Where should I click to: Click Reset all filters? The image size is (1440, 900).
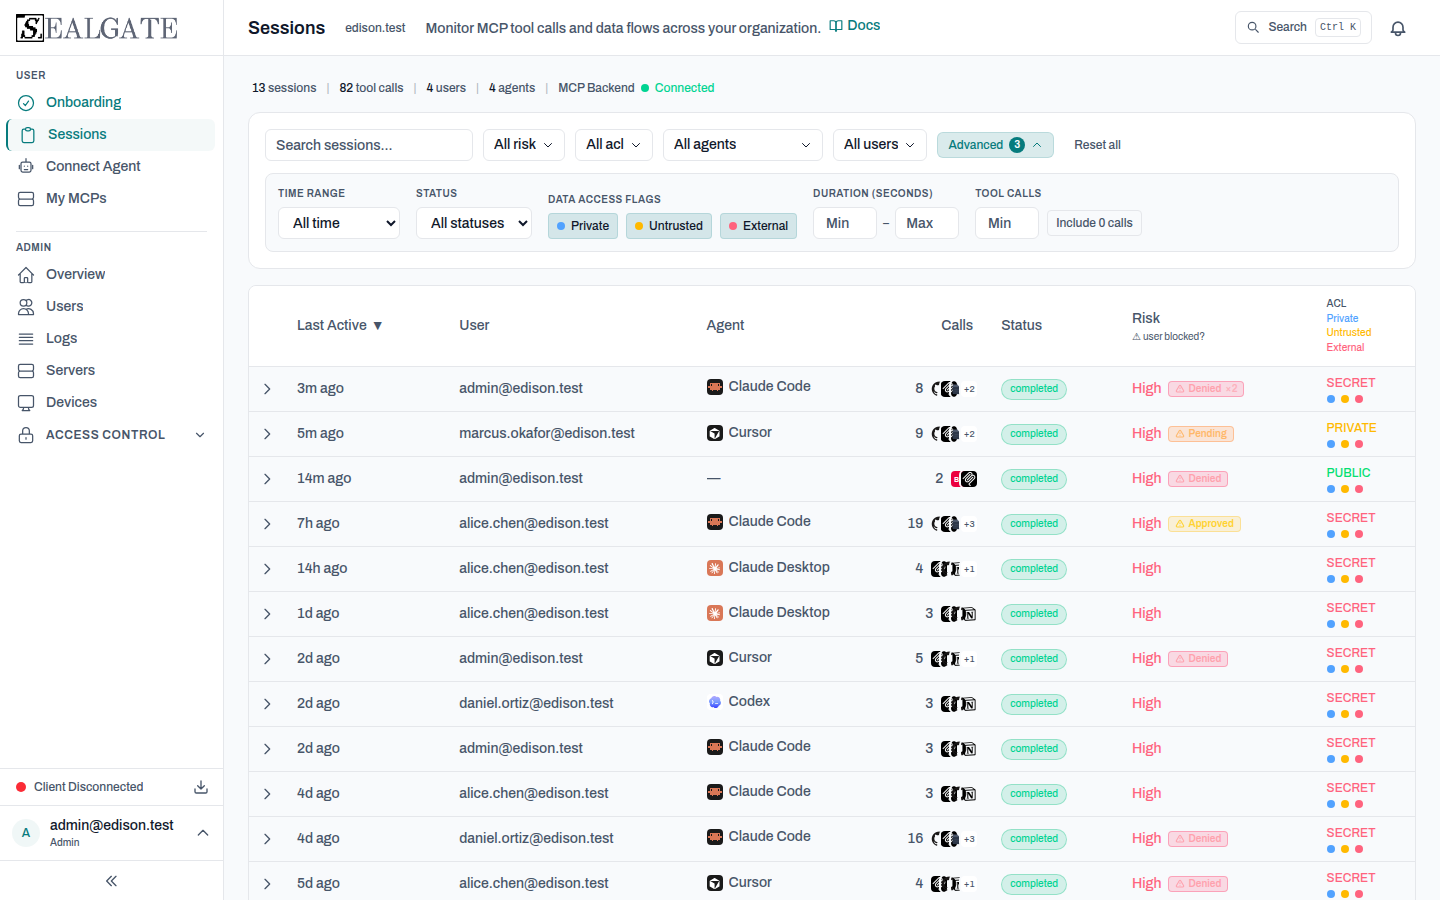coord(1097,145)
